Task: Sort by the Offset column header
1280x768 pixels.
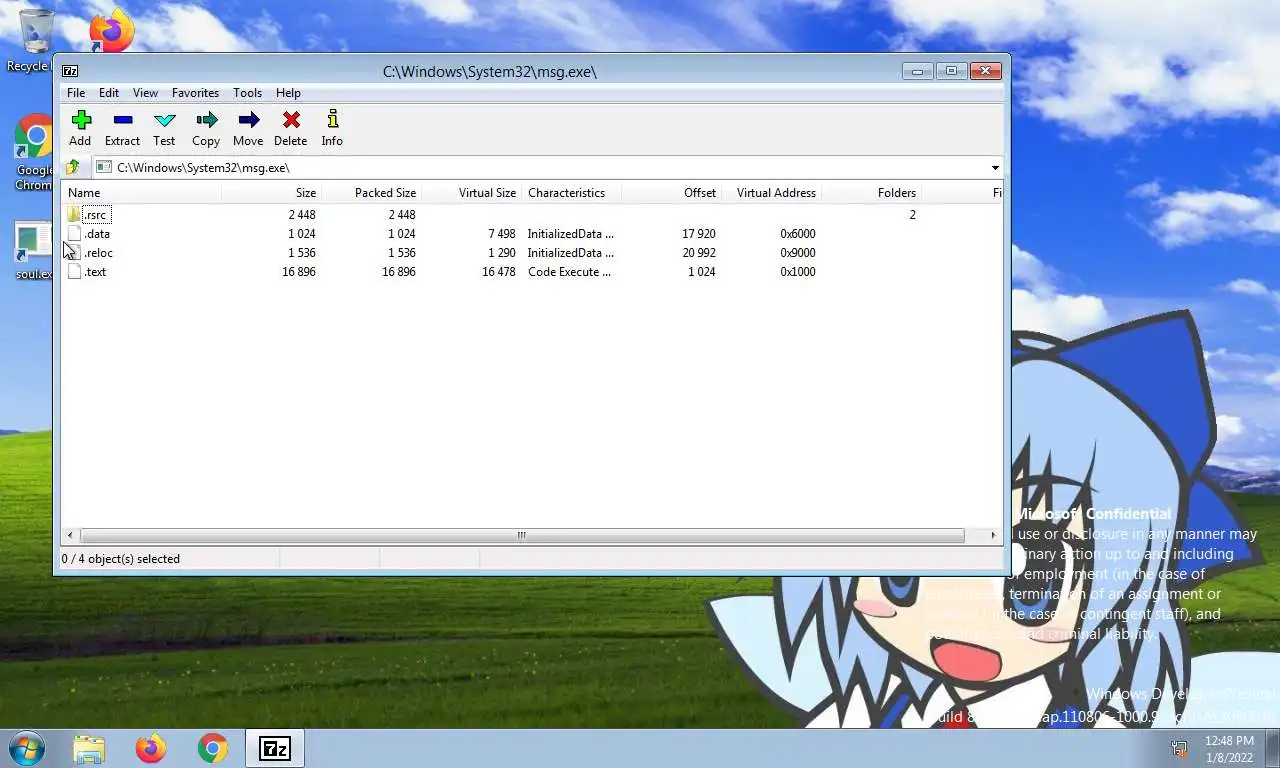Action: pos(671,193)
